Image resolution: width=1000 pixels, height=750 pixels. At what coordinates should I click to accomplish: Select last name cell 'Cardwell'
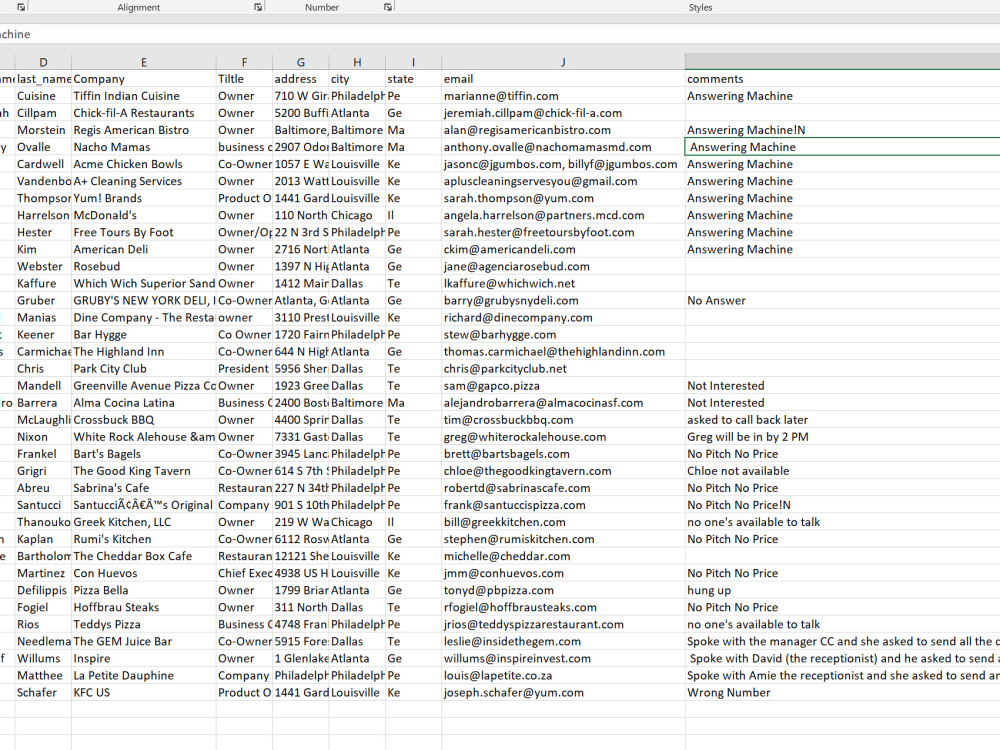pyautogui.click(x=43, y=165)
